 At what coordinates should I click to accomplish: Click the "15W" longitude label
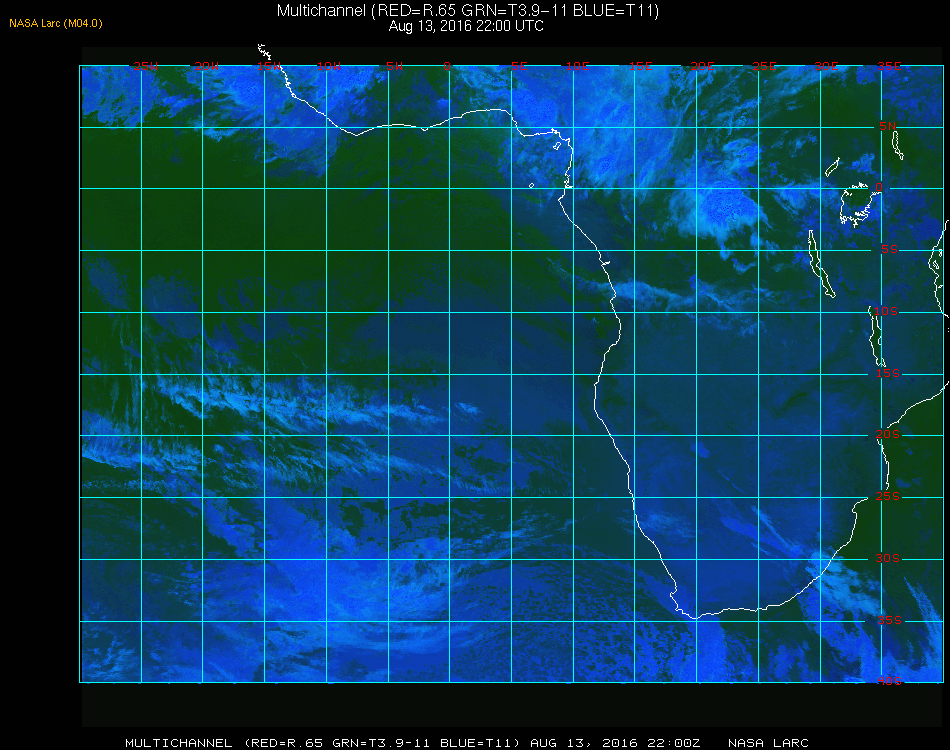pos(268,66)
